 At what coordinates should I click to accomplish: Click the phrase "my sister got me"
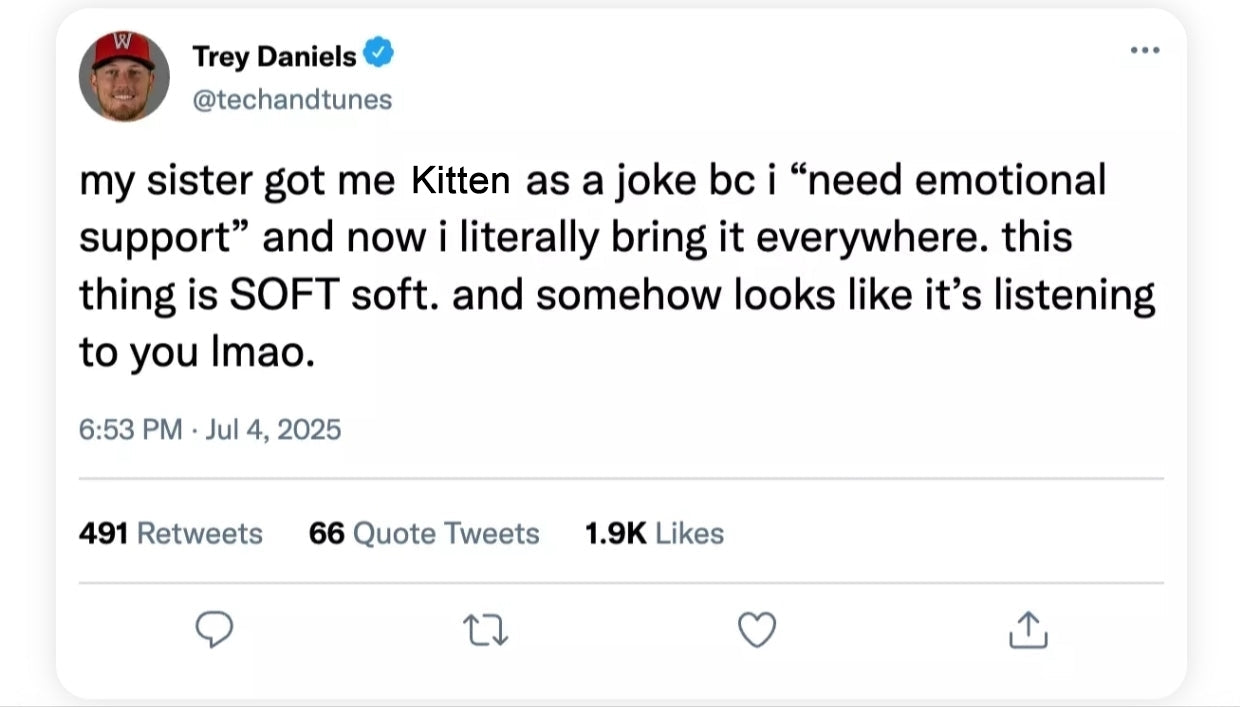[x=237, y=181]
